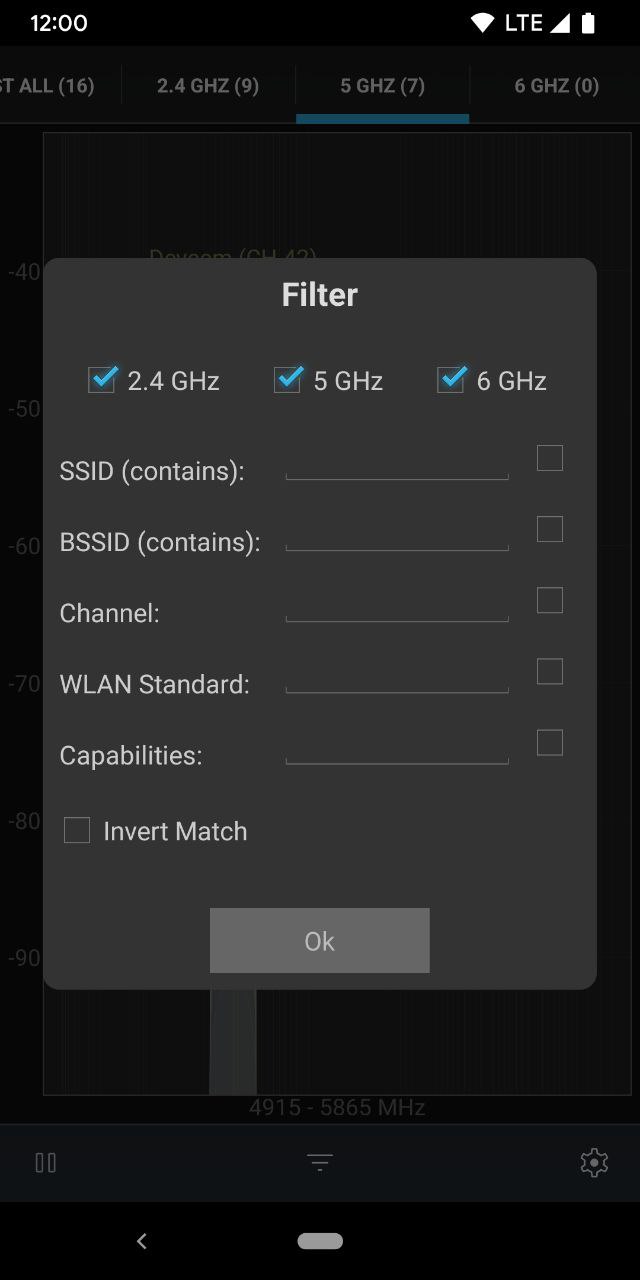The height and width of the screenshot is (1280, 640).
Task: Uncheck the 2.4 GHz checkbox
Action: click(102, 380)
